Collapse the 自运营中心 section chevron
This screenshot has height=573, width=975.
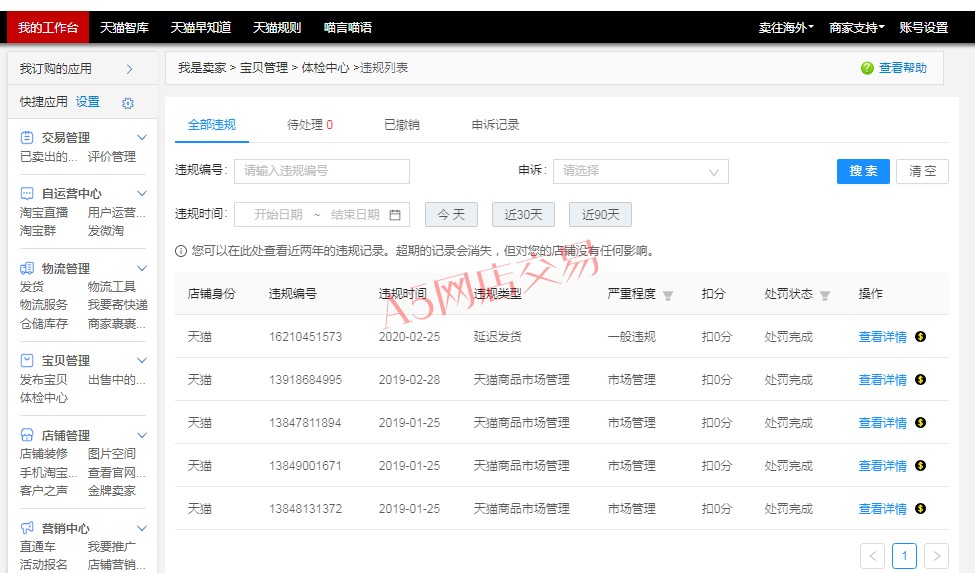pos(142,193)
